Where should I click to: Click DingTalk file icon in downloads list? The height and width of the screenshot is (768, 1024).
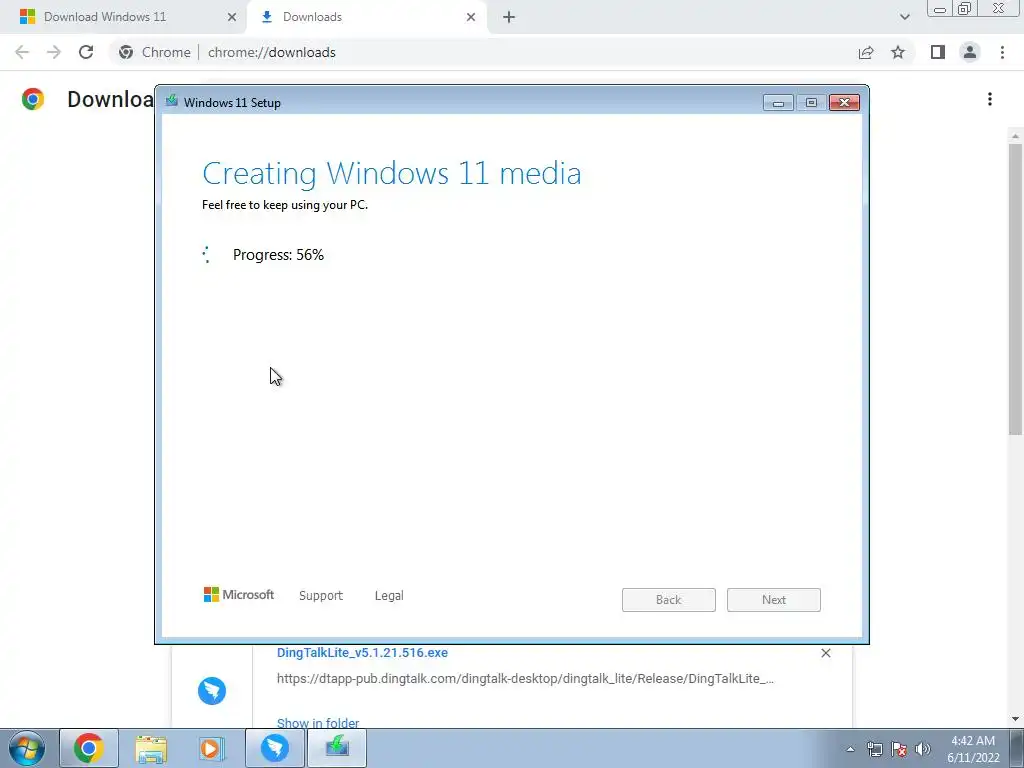pos(212,690)
